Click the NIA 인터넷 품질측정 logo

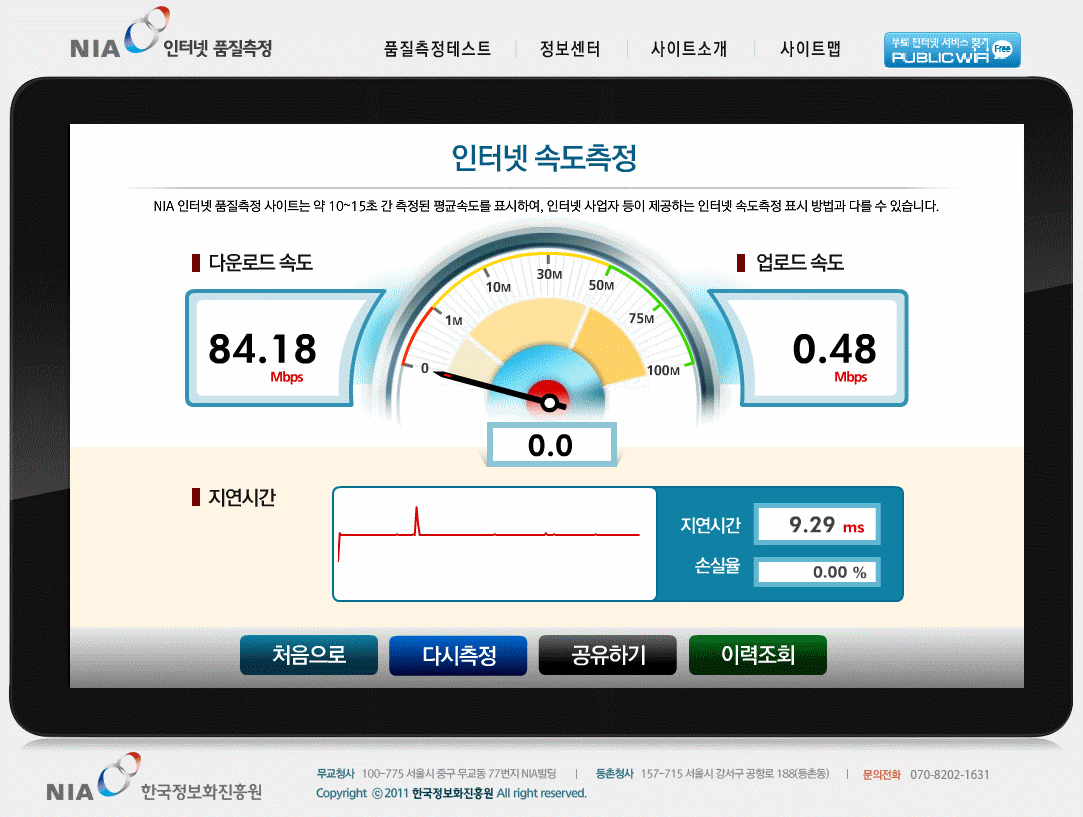pos(171,33)
